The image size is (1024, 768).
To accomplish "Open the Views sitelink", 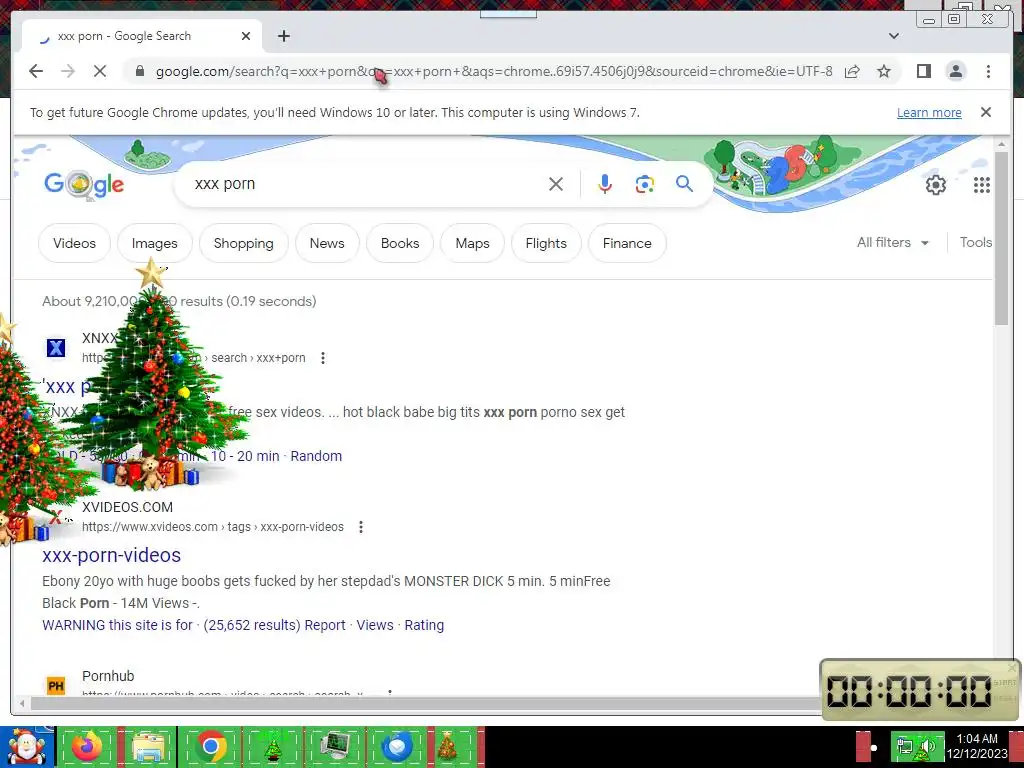I will tap(375, 625).
